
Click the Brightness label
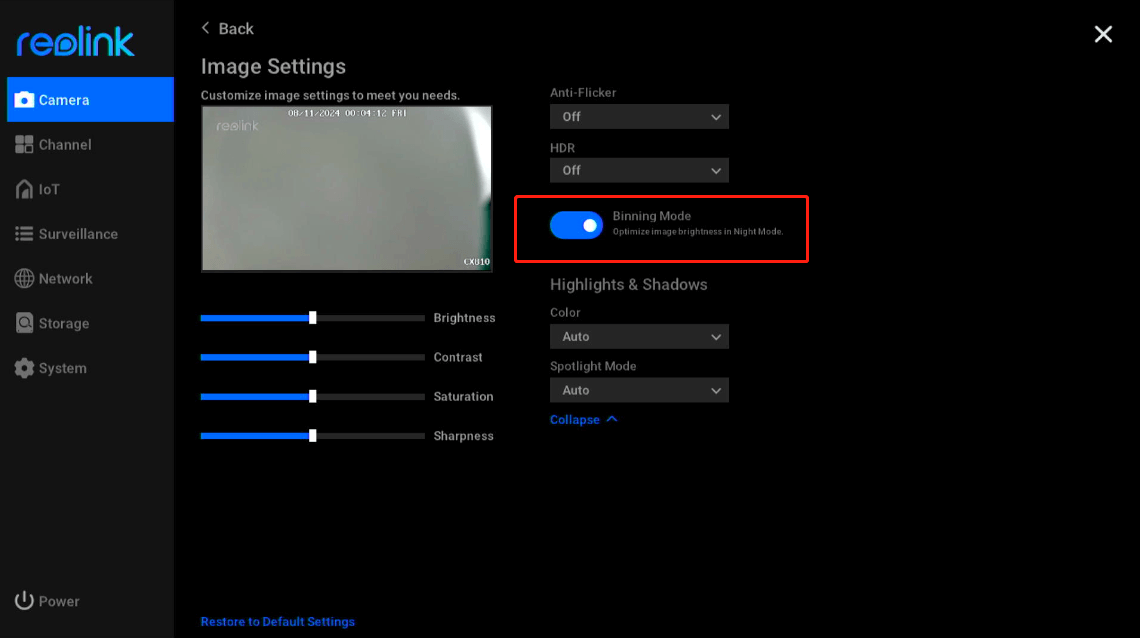(x=465, y=318)
